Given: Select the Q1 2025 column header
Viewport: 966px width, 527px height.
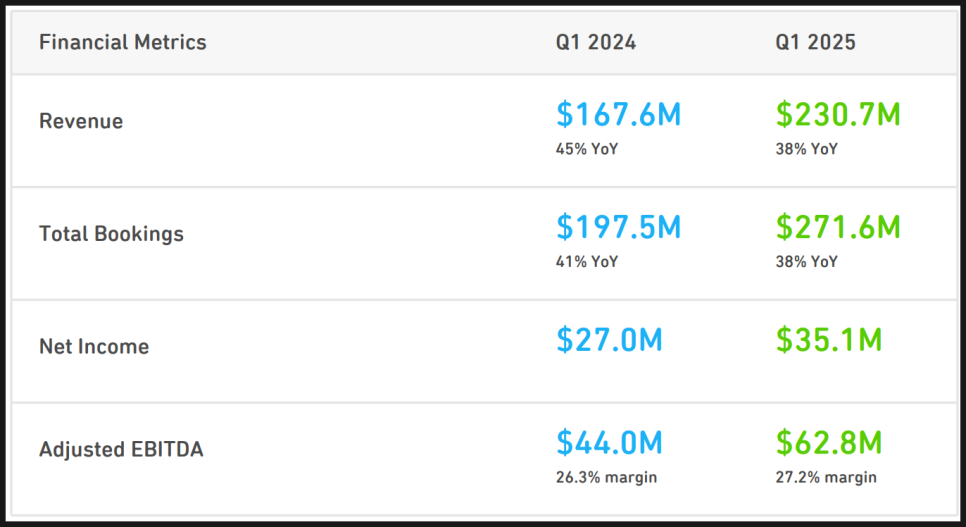Looking at the screenshot, I should point(815,42).
